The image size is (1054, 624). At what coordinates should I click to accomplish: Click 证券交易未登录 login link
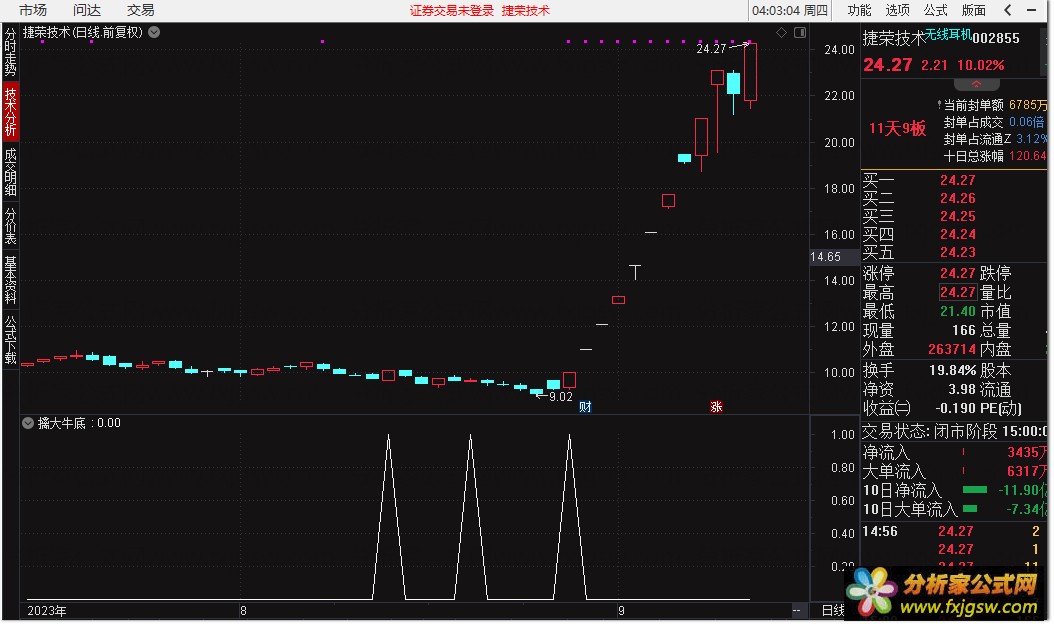click(452, 11)
